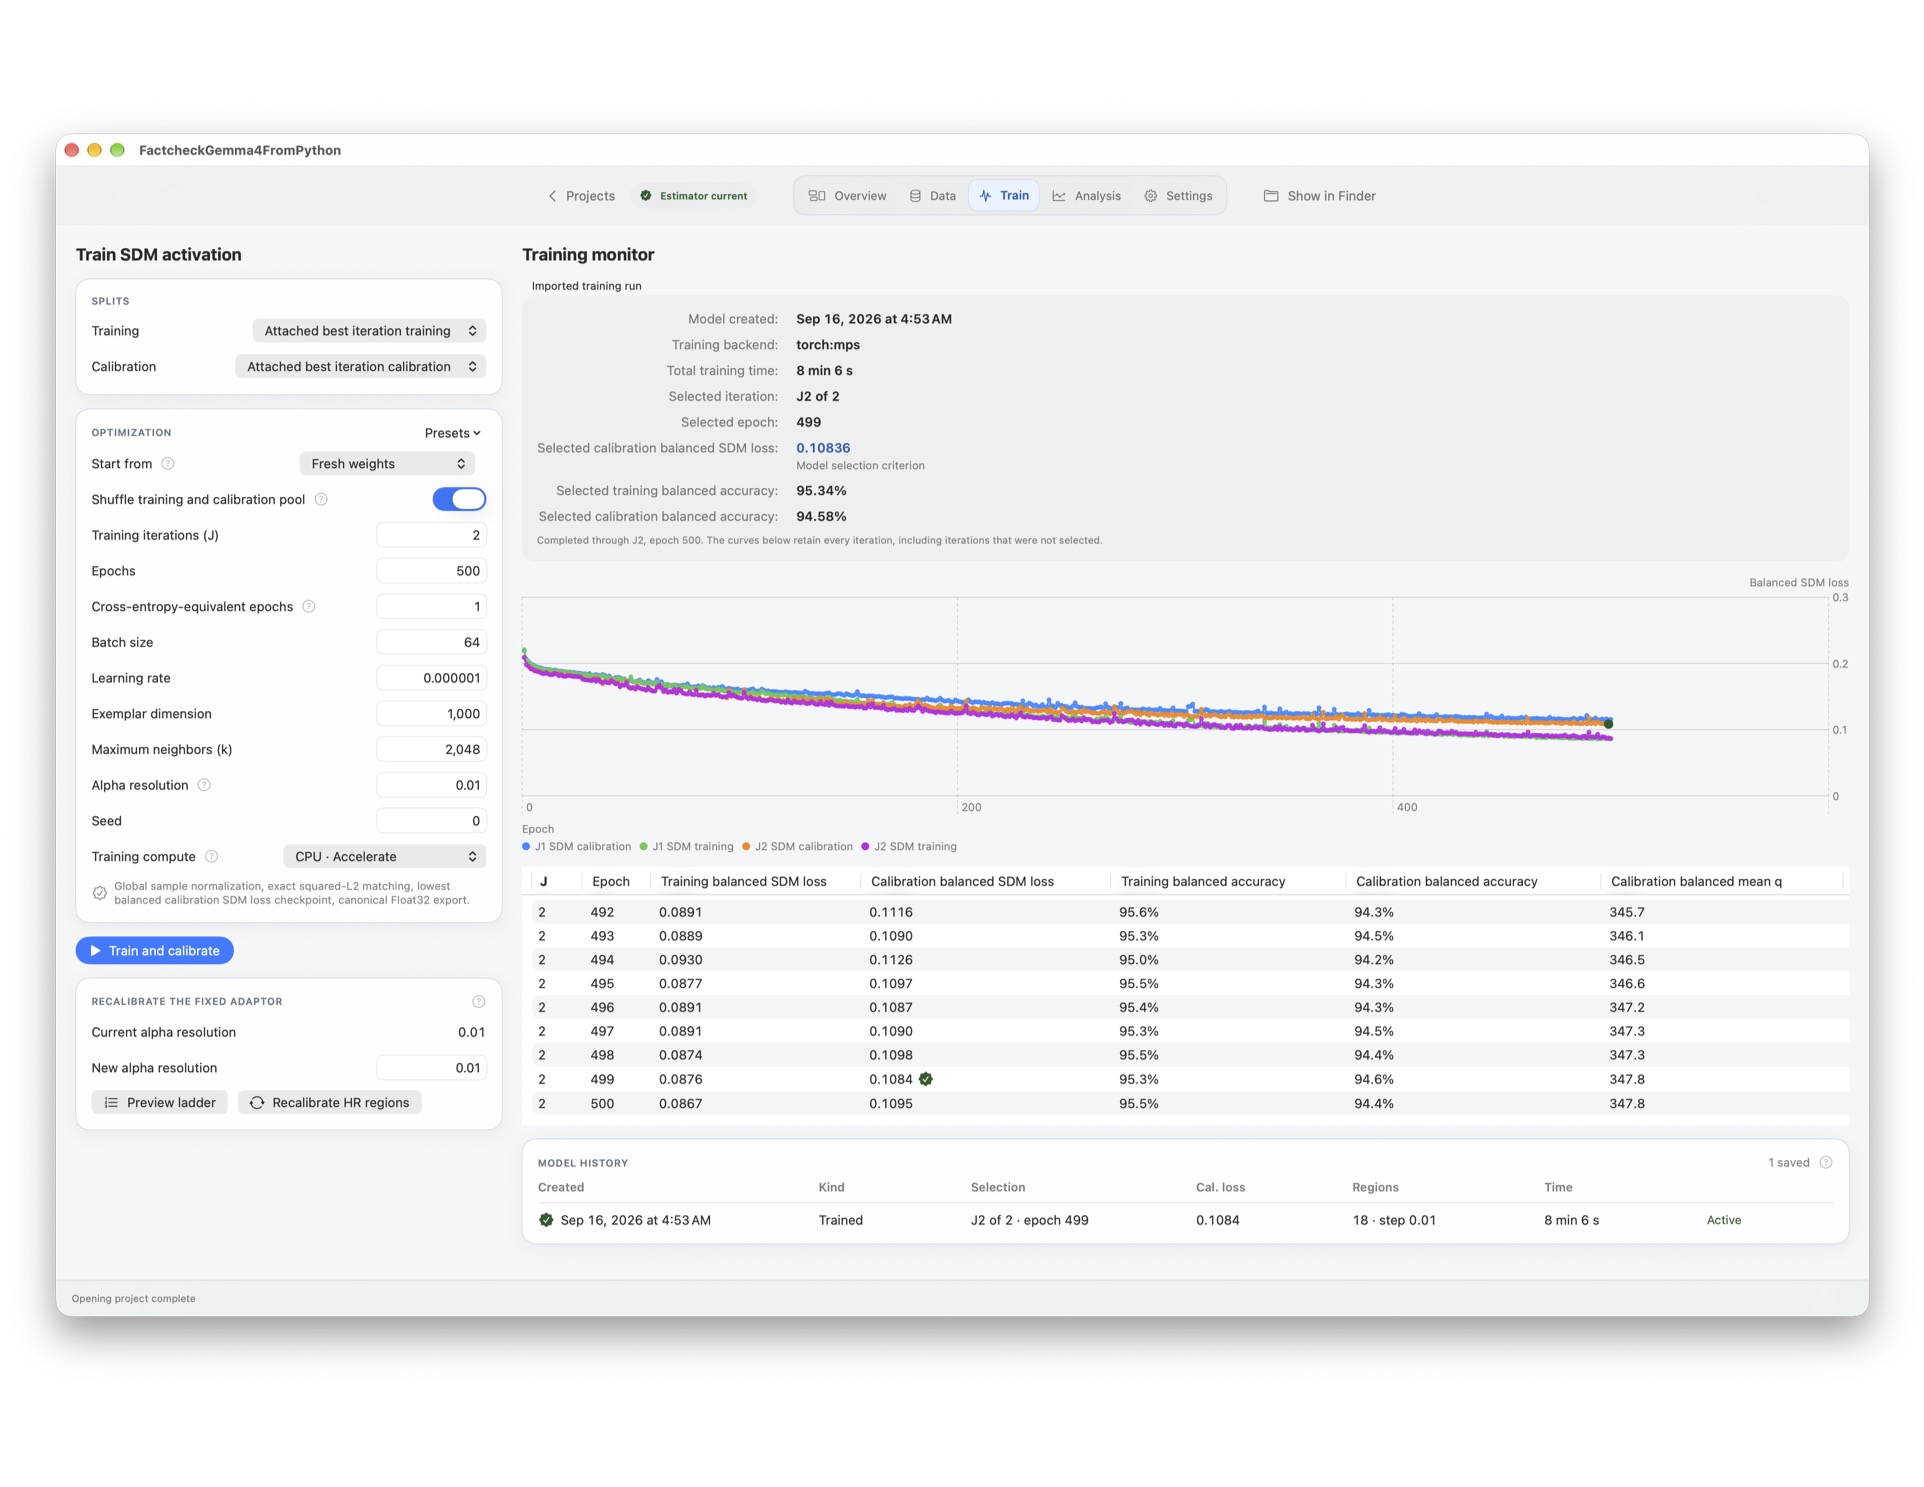Click the Epoch column header

pyautogui.click(x=611, y=882)
